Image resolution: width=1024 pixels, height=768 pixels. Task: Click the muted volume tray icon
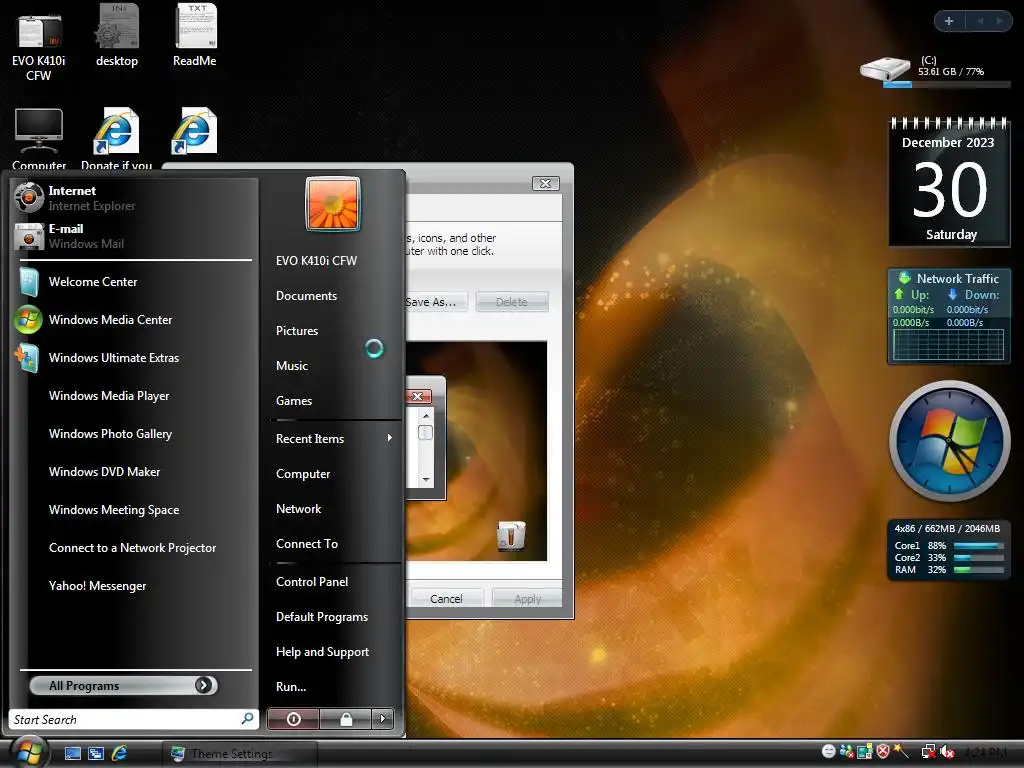947,752
